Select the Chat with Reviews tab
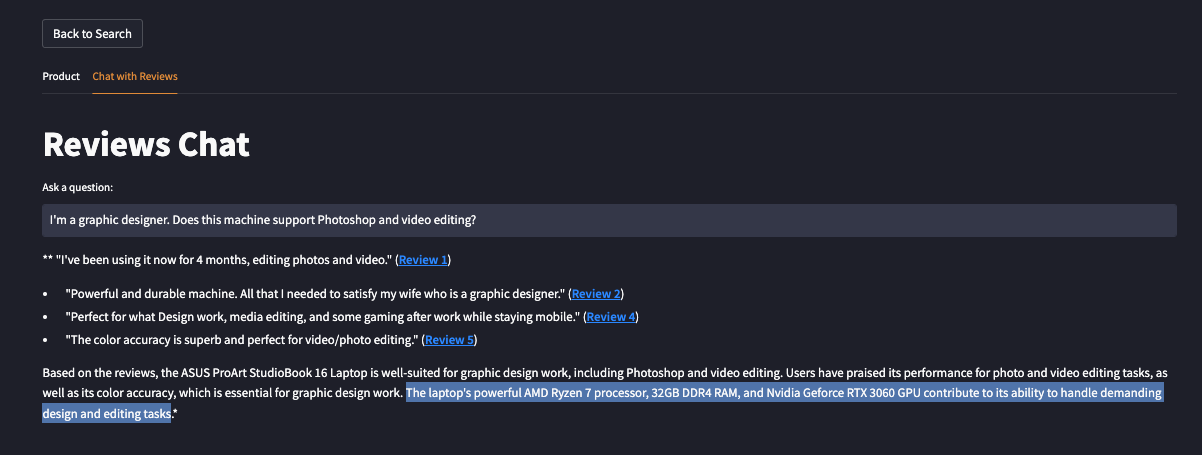 135,76
